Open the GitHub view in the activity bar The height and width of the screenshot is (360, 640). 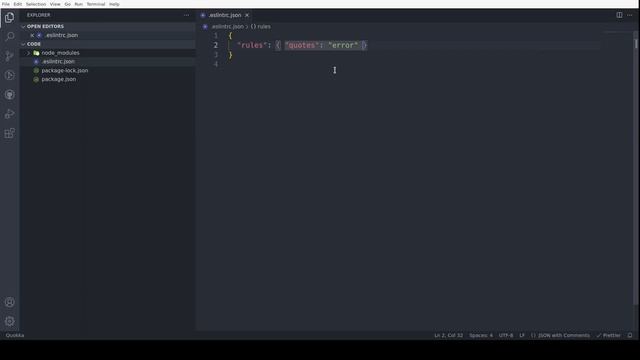click(x=9, y=95)
